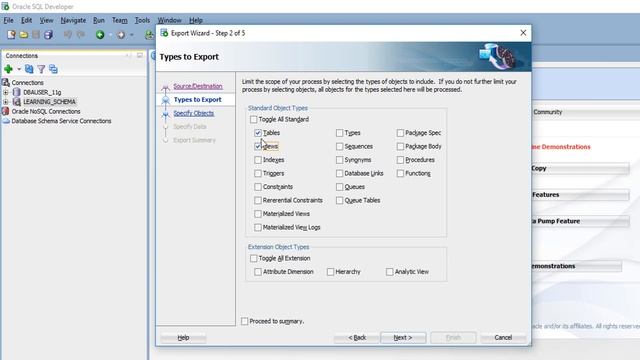Viewport: 640px width, 360px height.
Task: Click the Back button
Action: coord(357,338)
